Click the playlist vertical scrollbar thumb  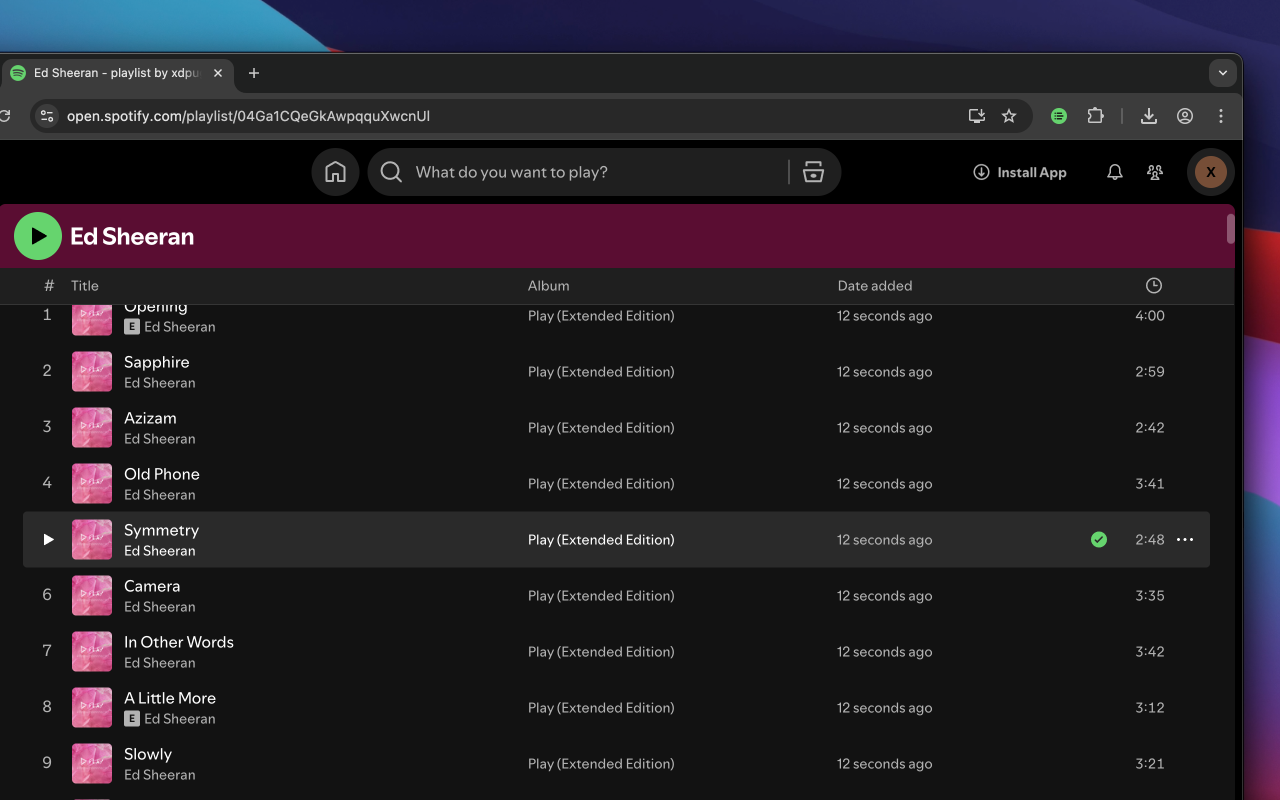tap(1231, 229)
